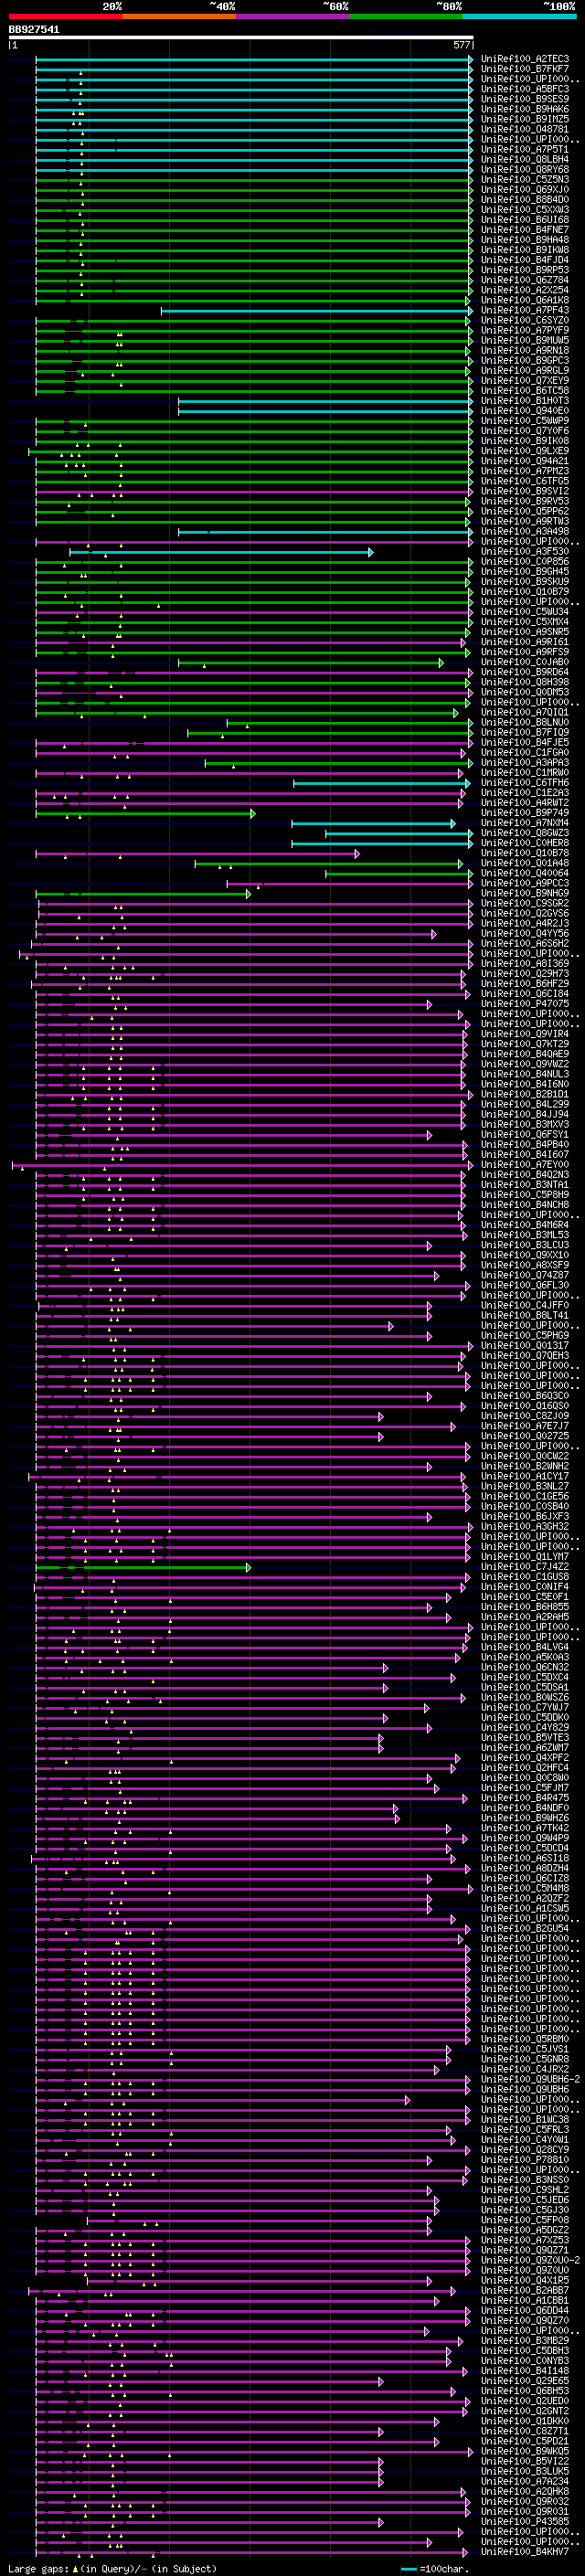Select hit label UniRef100_B9P749
The image size is (585, 2576).
525,814
